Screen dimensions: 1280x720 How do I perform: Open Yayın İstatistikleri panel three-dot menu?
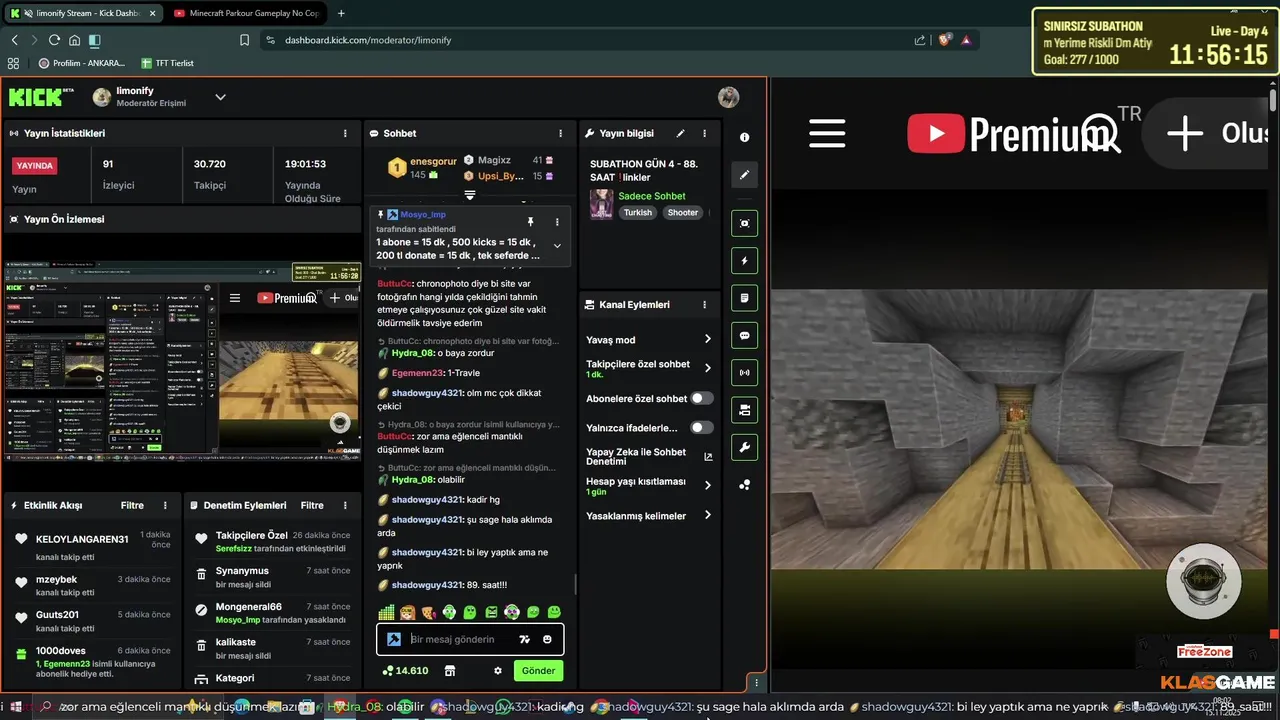345,133
